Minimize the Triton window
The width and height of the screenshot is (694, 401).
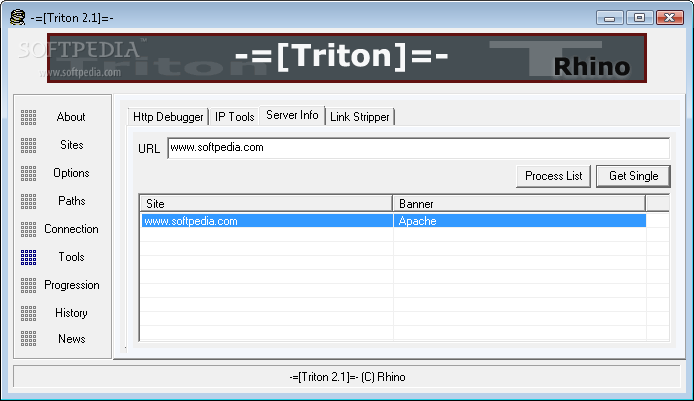point(609,18)
